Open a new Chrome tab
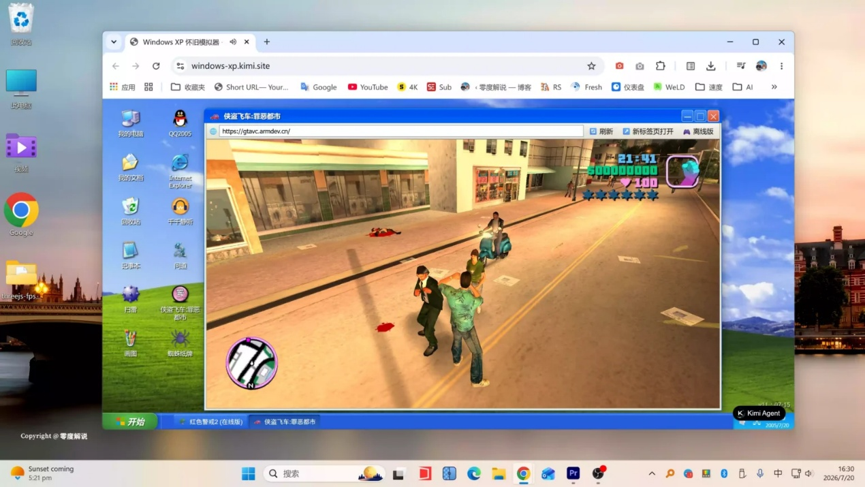 click(267, 42)
